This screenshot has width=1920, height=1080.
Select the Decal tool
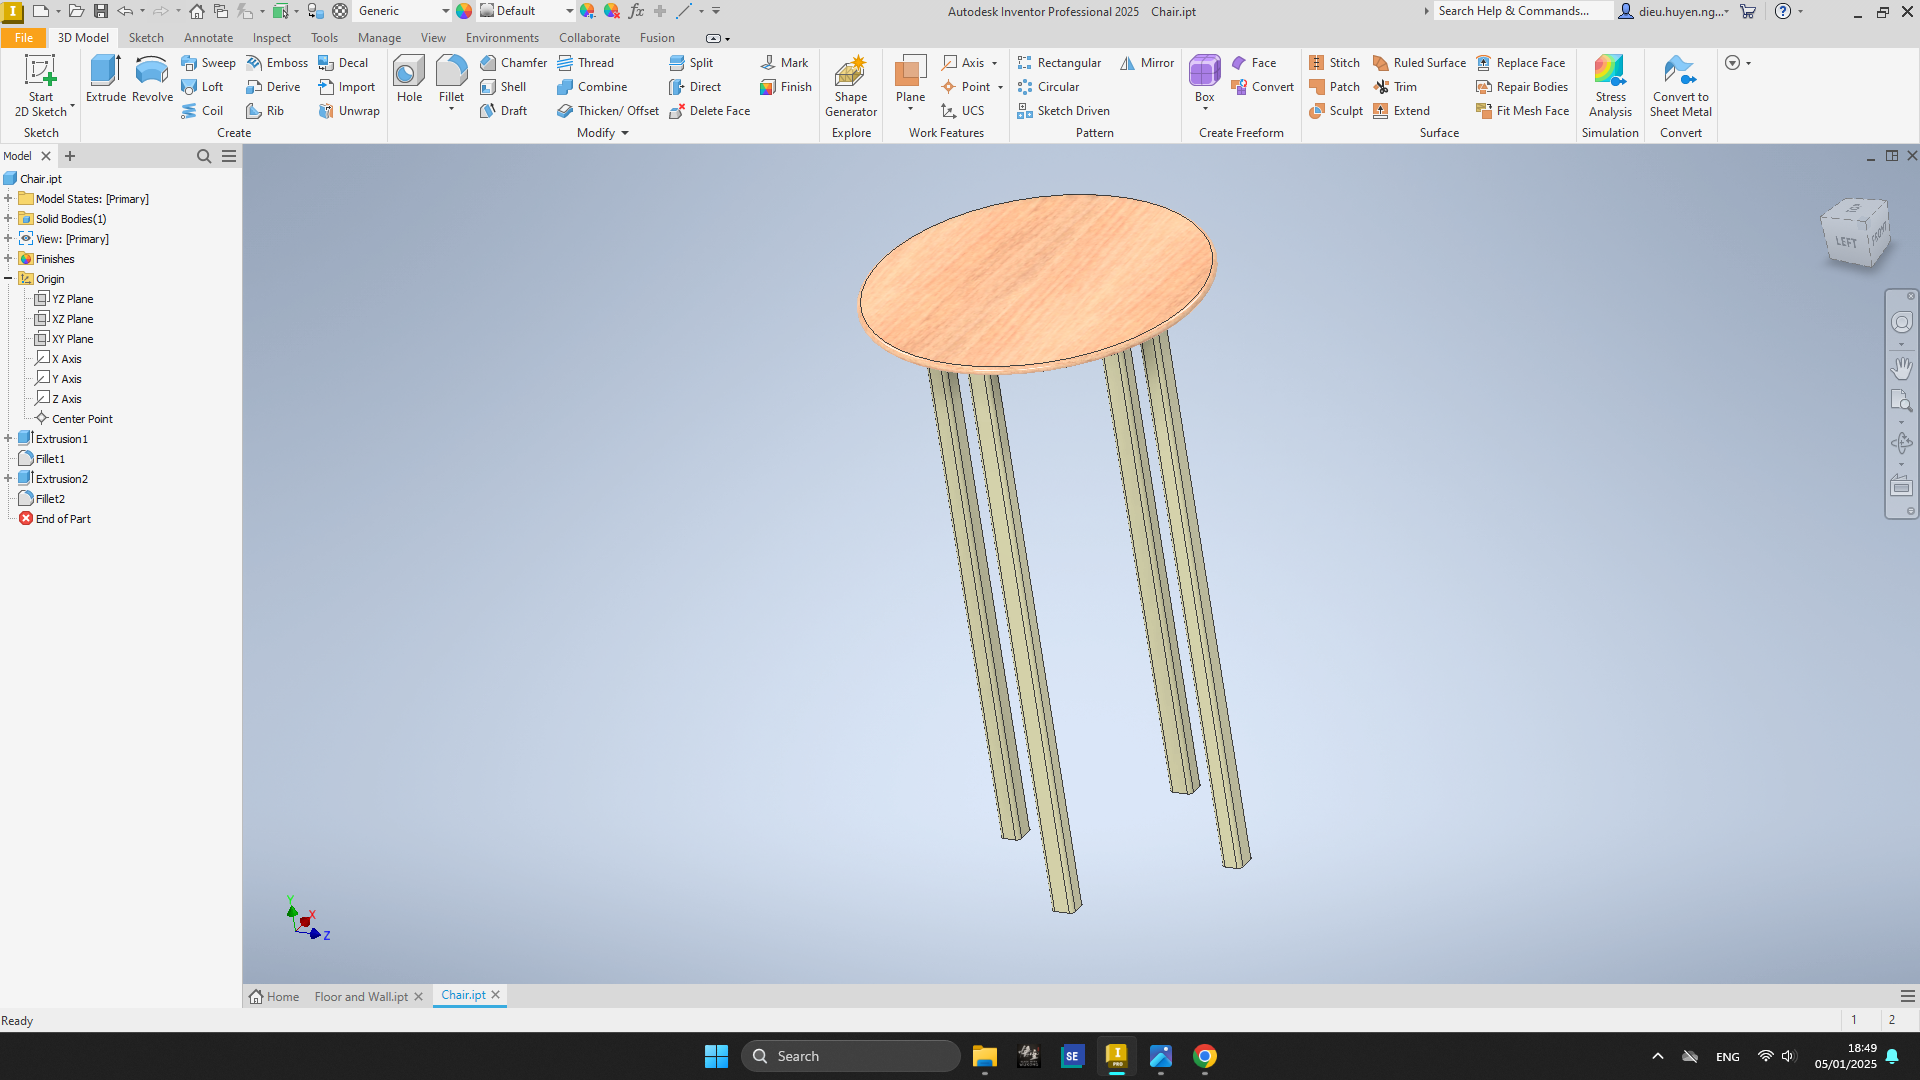[343, 62]
